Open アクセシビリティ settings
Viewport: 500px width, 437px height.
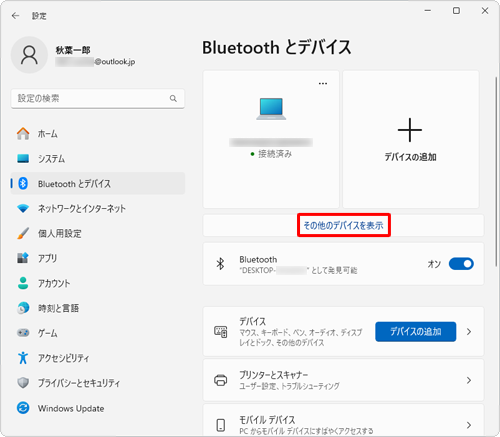click(98, 358)
